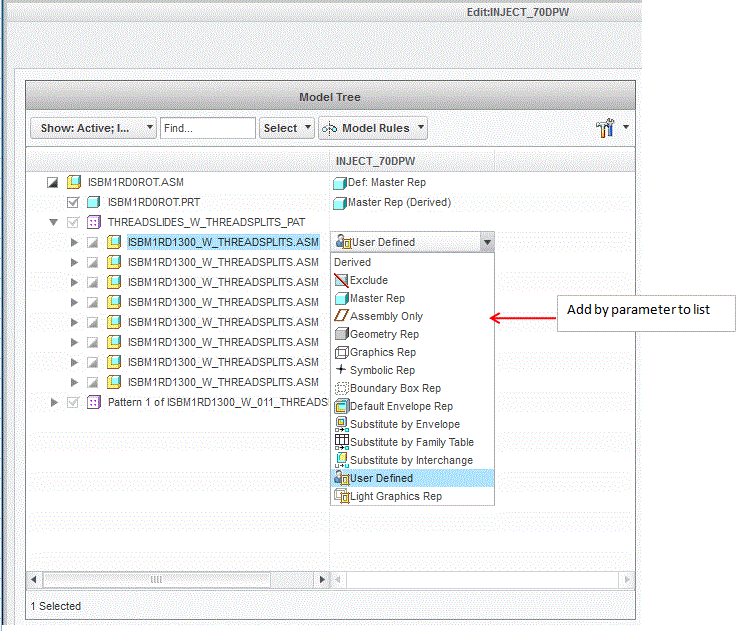This screenshot has width=739, height=631.
Task: Click the ISBM1RD0ROT.ASM assembly icon
Action: [x=74, y=182]
